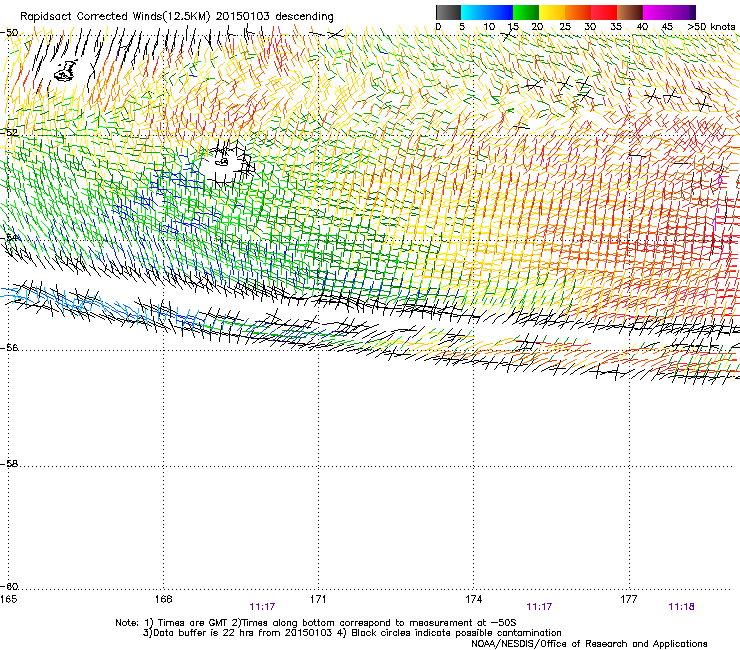Click the island outline near the top-left corner
The width and height of the screenshot is (740, 650).
65,71
